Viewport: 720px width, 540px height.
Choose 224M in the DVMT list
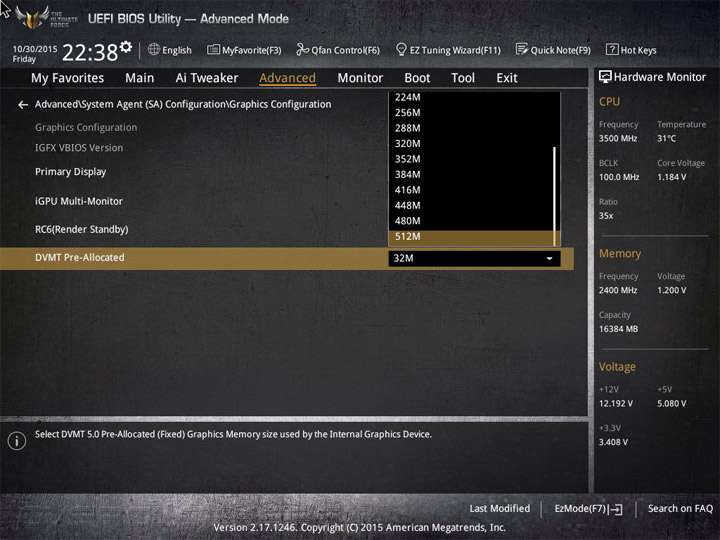471,97
